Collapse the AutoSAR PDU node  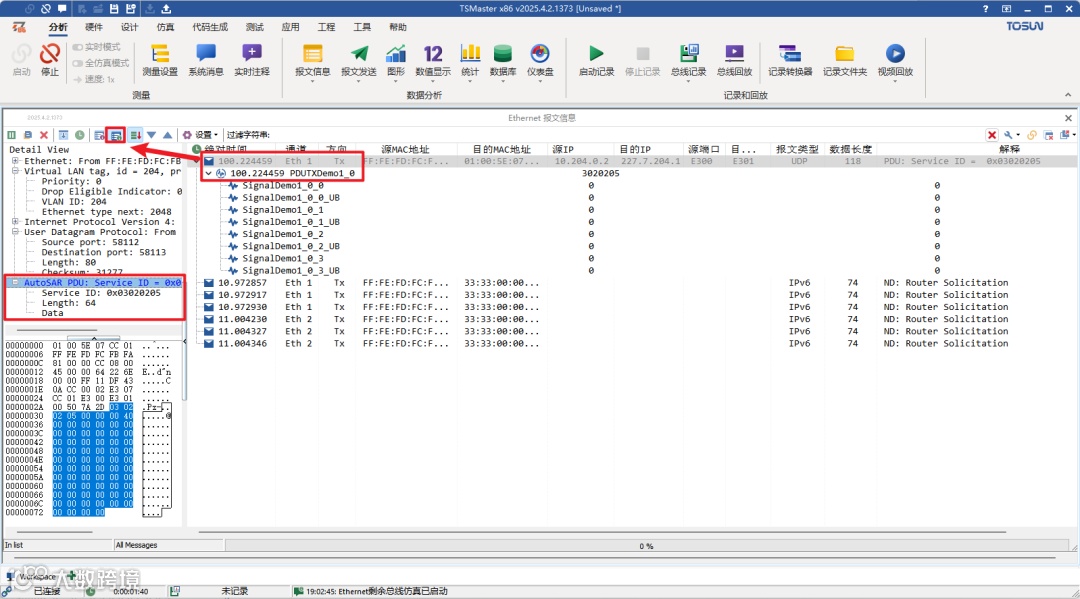tap(15, 282)
